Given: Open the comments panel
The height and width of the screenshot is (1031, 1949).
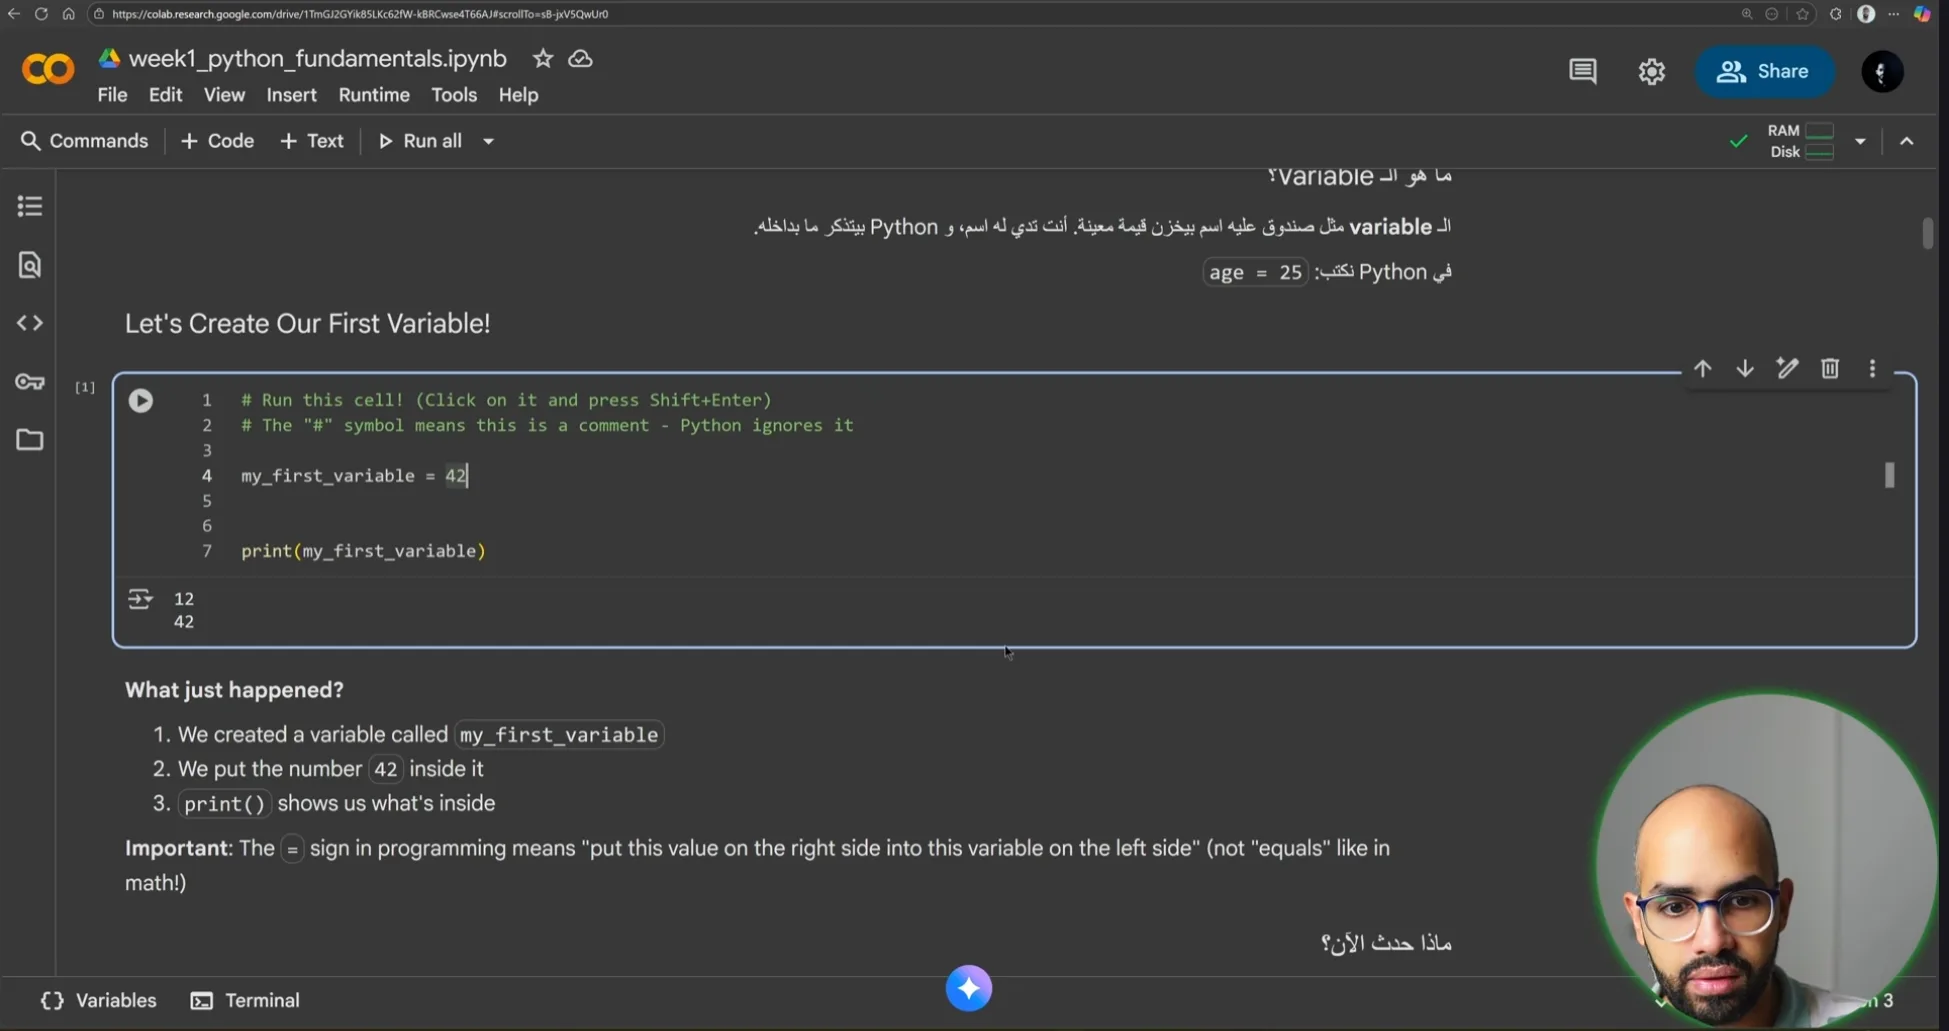Looking at the screenshot, I should pos(1583,71).
